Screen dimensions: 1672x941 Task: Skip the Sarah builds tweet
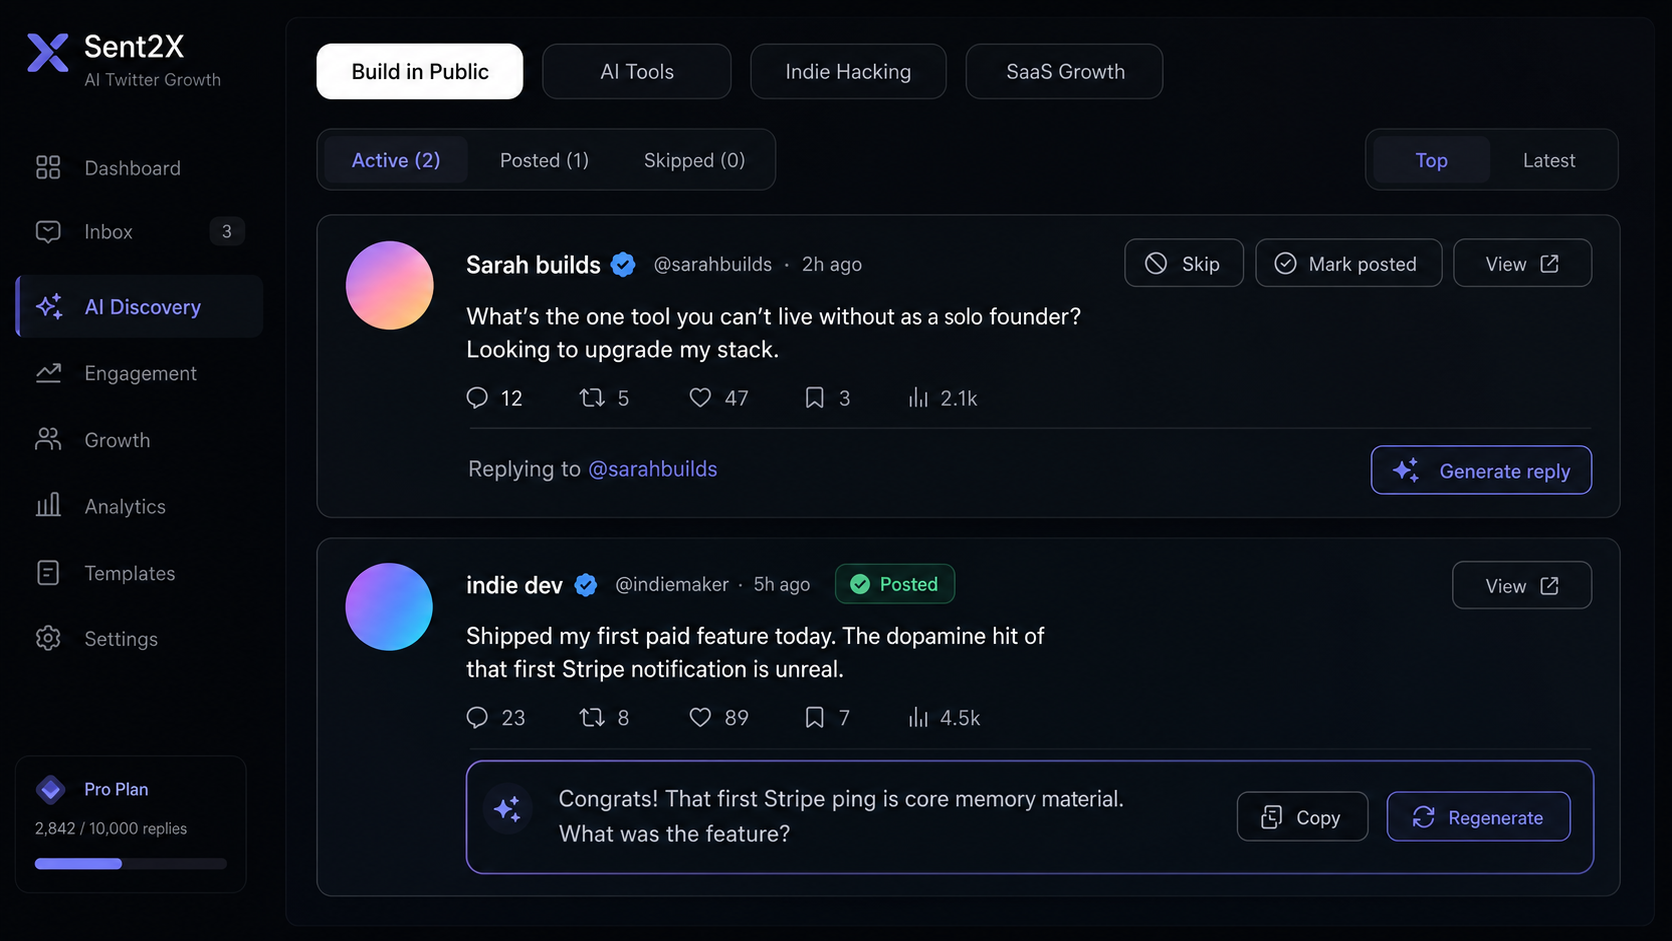coord(1184,263)
